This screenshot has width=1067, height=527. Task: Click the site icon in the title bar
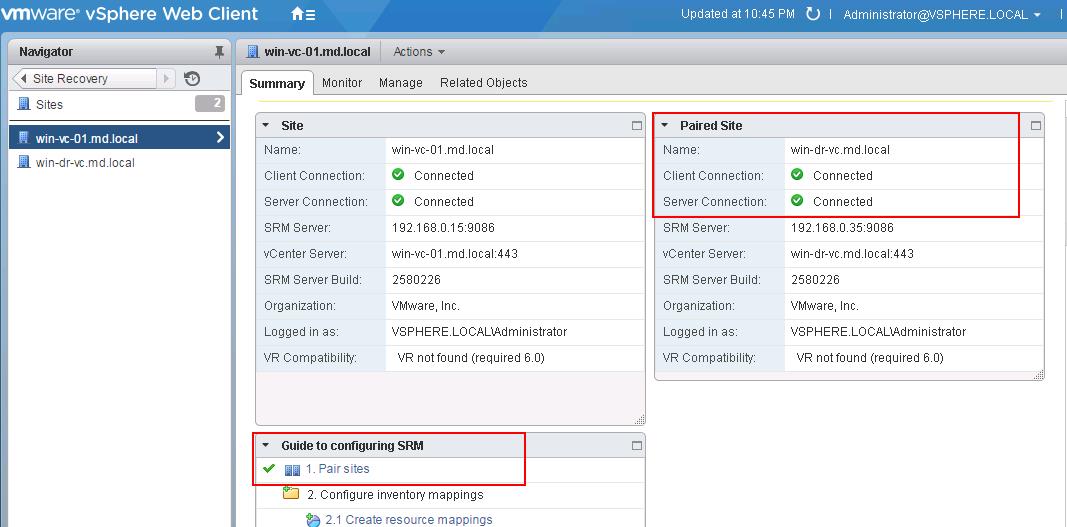253,52
